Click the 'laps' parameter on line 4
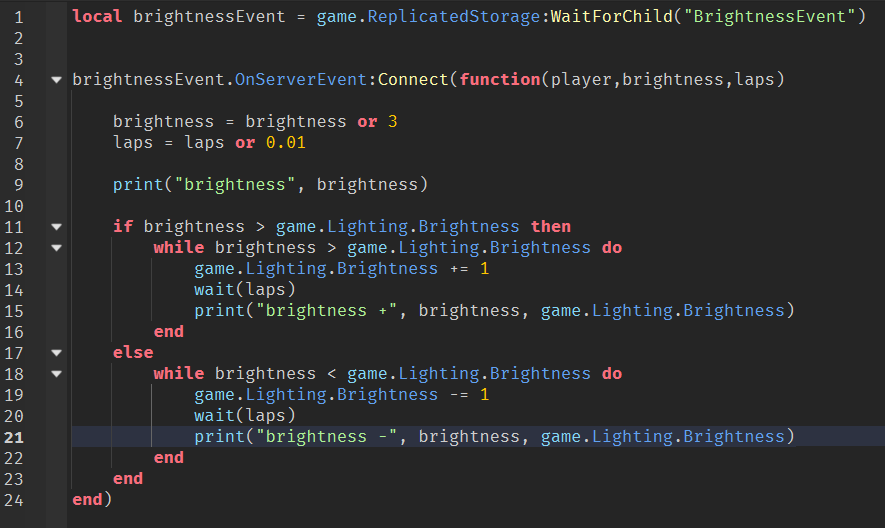Screen dimensions: 885x528 754,80
